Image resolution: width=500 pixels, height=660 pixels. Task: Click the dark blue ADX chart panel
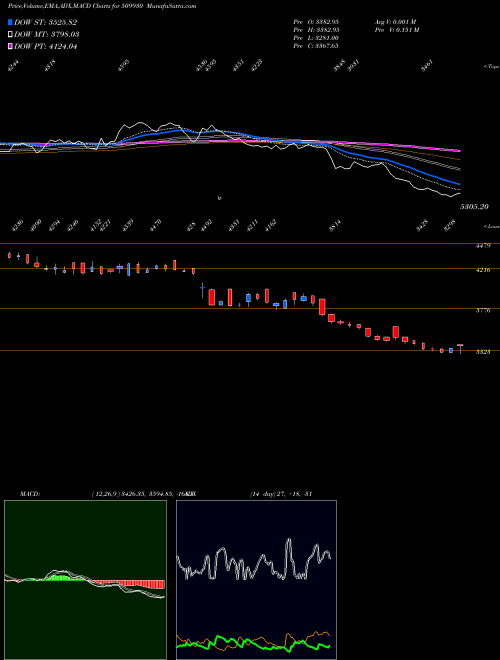pyautogui.click(x=256, y=580)
